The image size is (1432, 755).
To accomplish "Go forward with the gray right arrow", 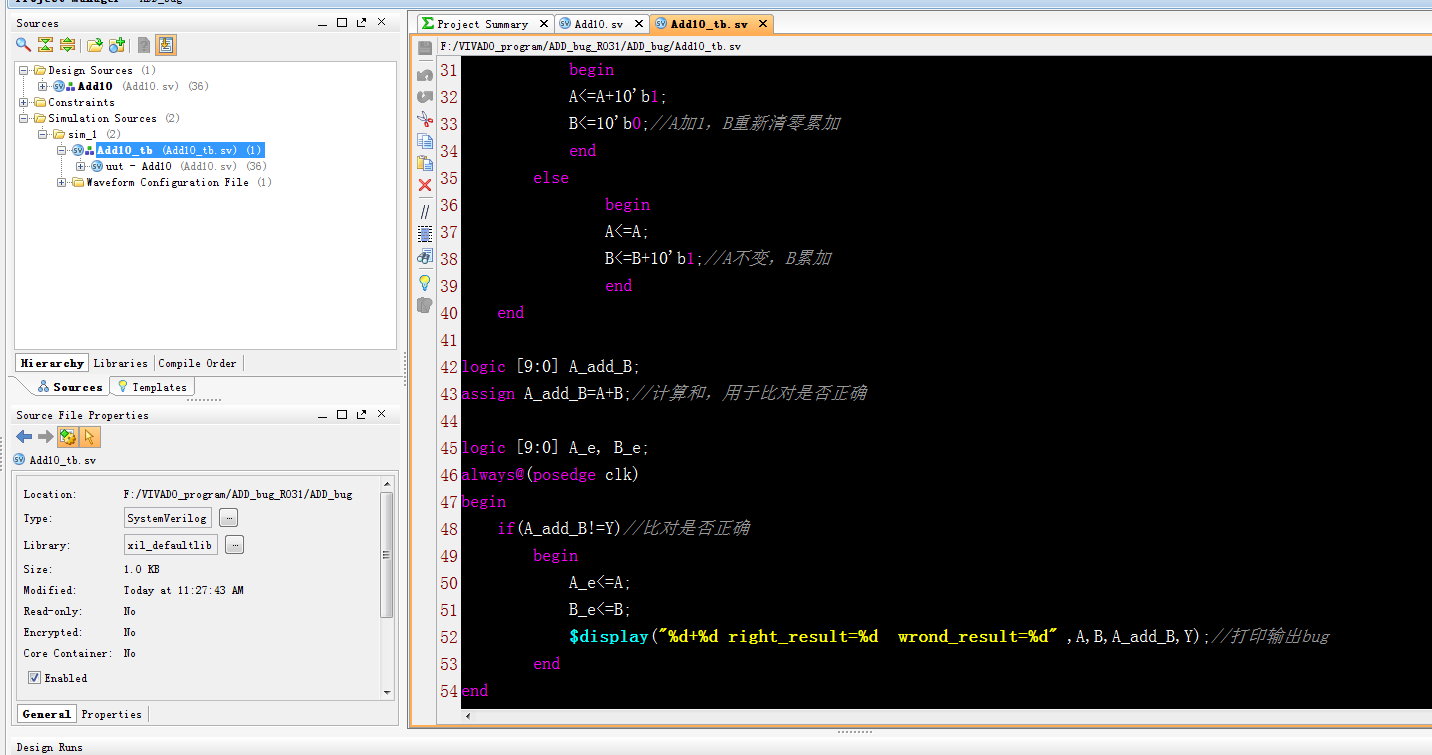I will click(x=45, y=437).
